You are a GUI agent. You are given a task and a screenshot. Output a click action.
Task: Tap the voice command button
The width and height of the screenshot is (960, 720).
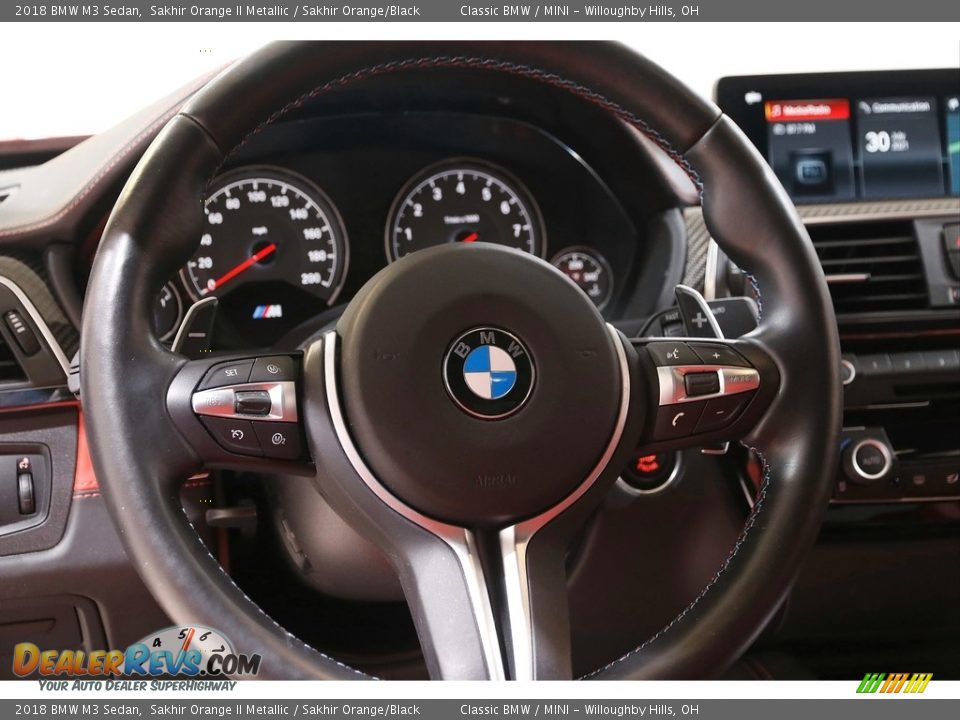tap(672, 353)
